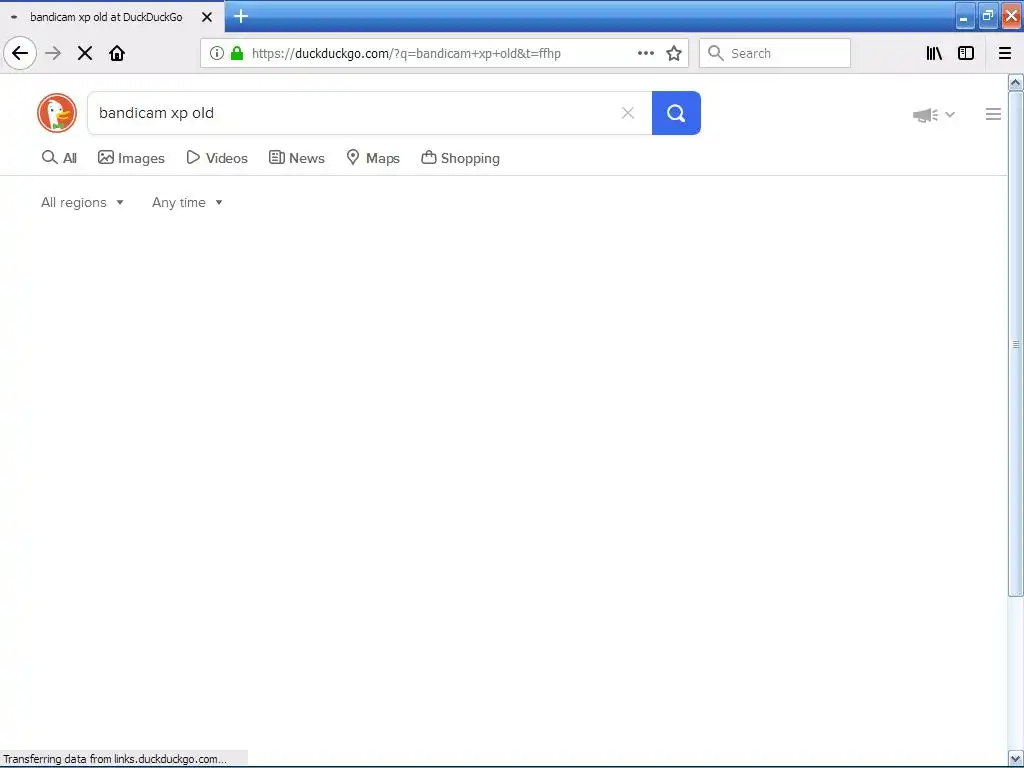Open page actions three-dot menu
This screenshot has width=1024, height=768.
click(645, 53)
